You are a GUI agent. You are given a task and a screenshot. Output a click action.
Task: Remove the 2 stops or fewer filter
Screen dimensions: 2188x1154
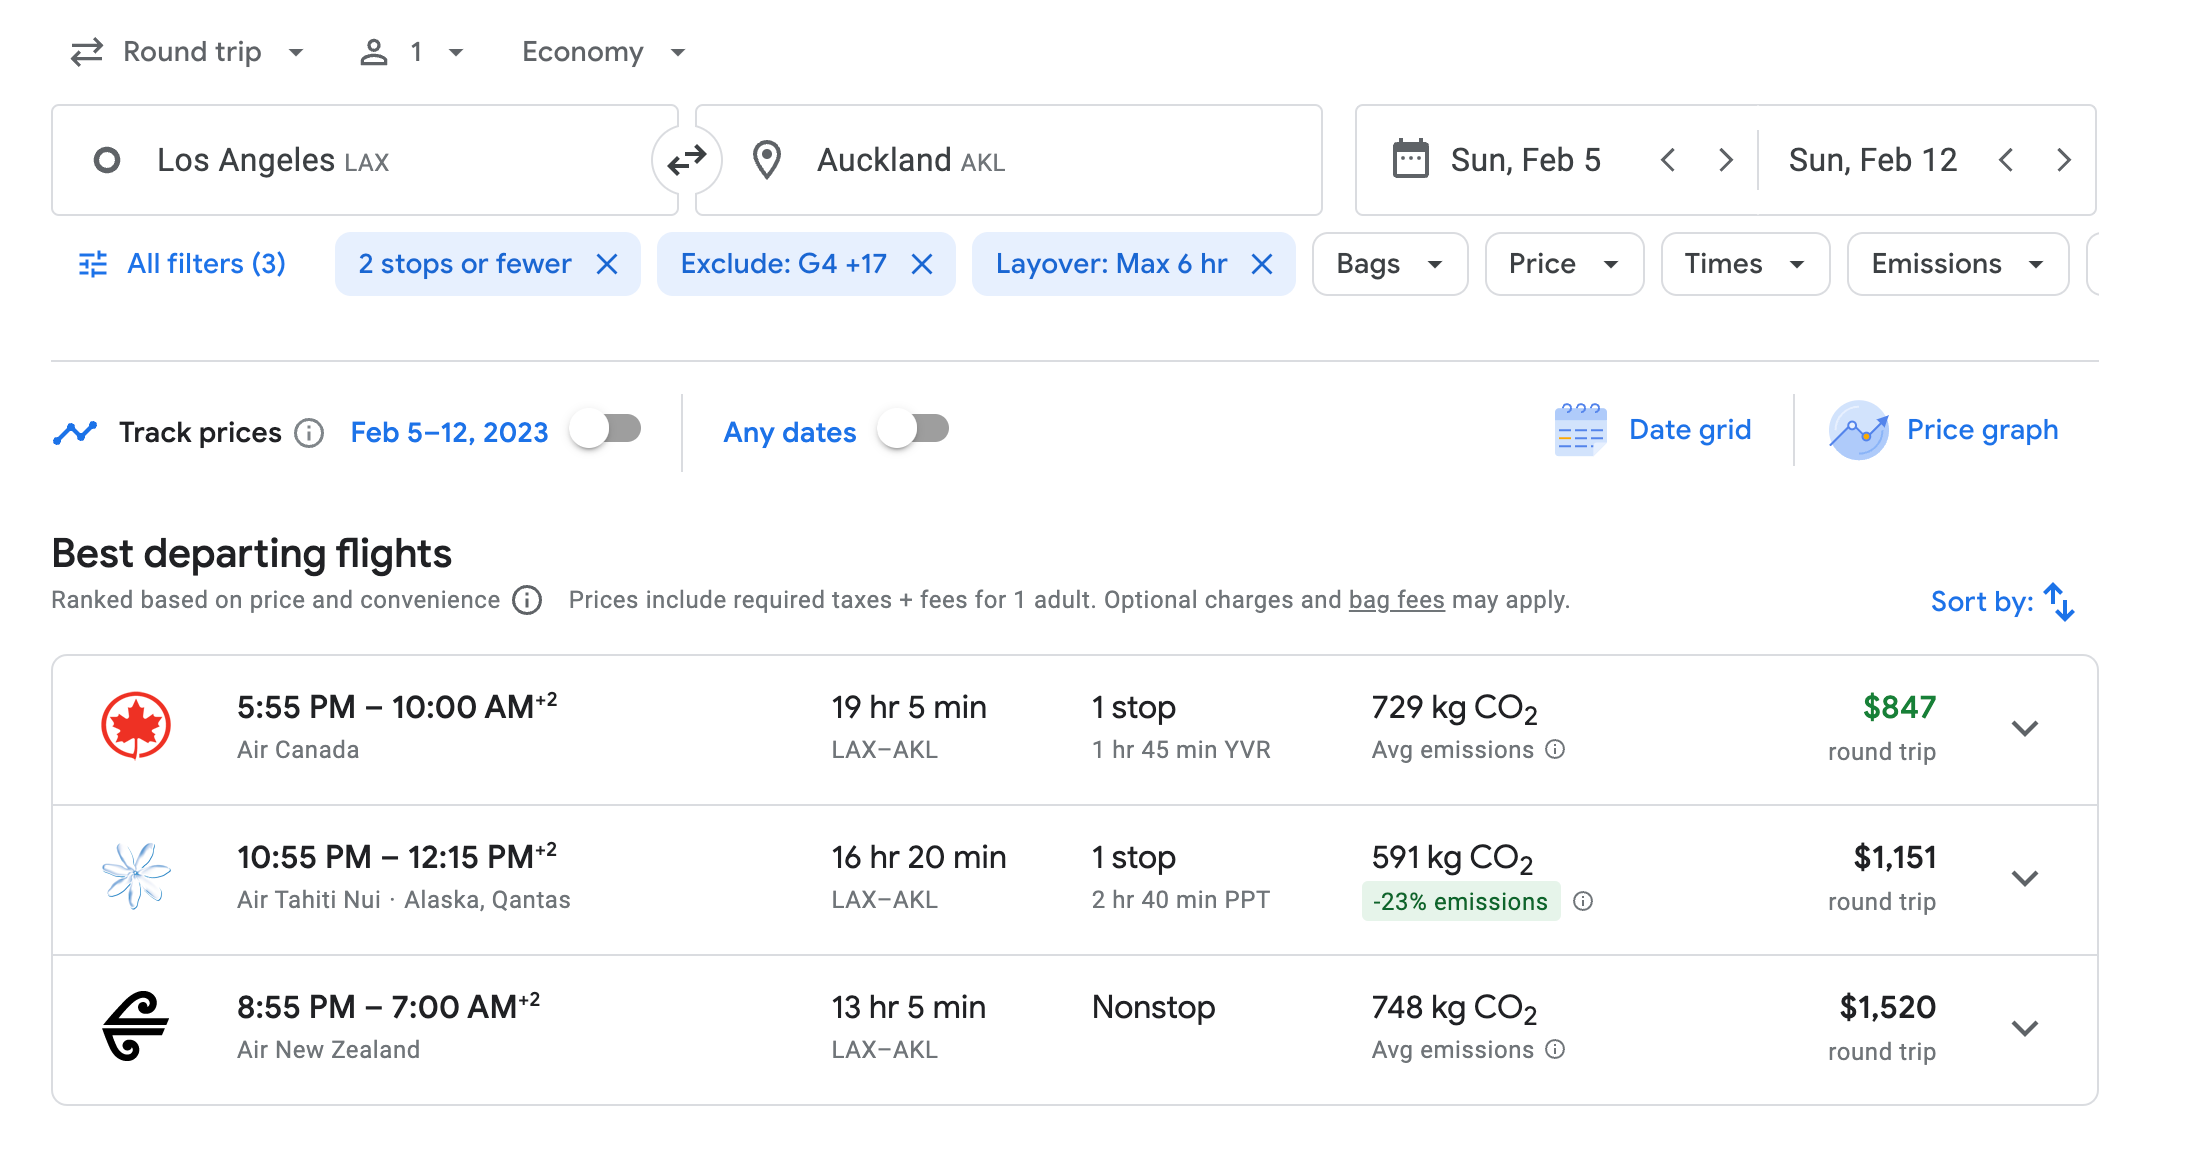(x=607, y=264)
